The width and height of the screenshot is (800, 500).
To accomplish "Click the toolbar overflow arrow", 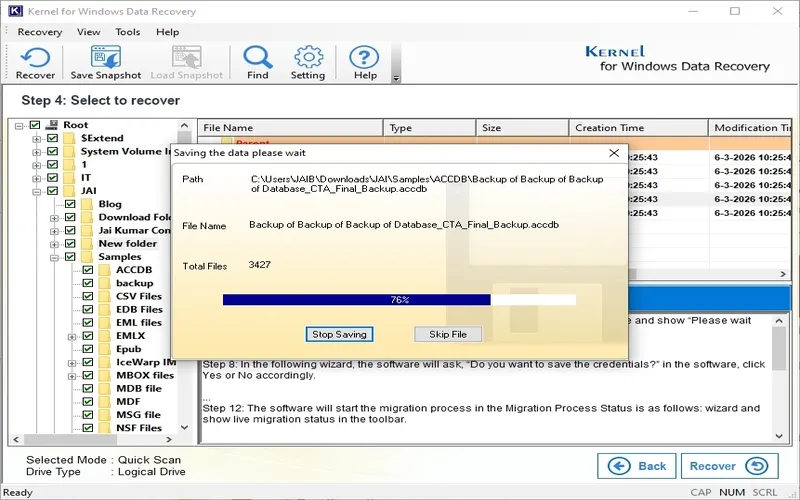I will click(x=395, y=79).
